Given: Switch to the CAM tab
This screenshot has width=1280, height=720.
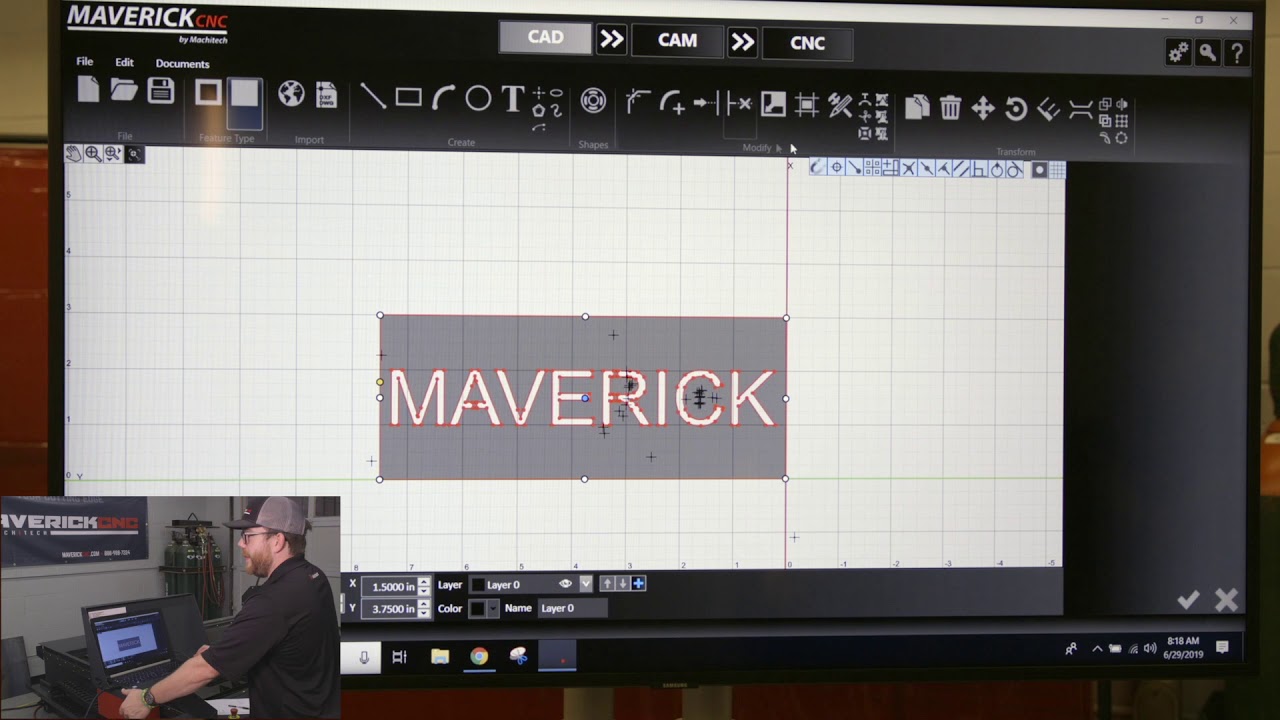Looking at the screenshot, I should [677, 40].
